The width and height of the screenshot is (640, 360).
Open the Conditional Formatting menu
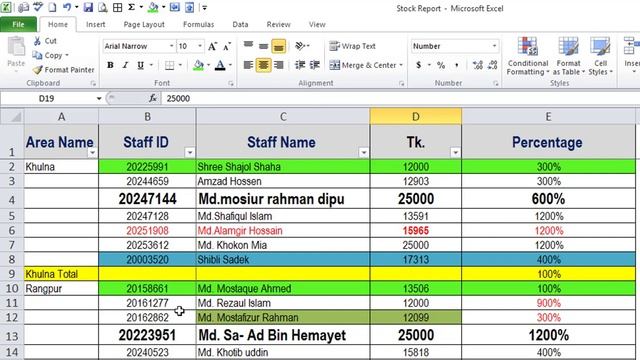click(x=528, y=56)
